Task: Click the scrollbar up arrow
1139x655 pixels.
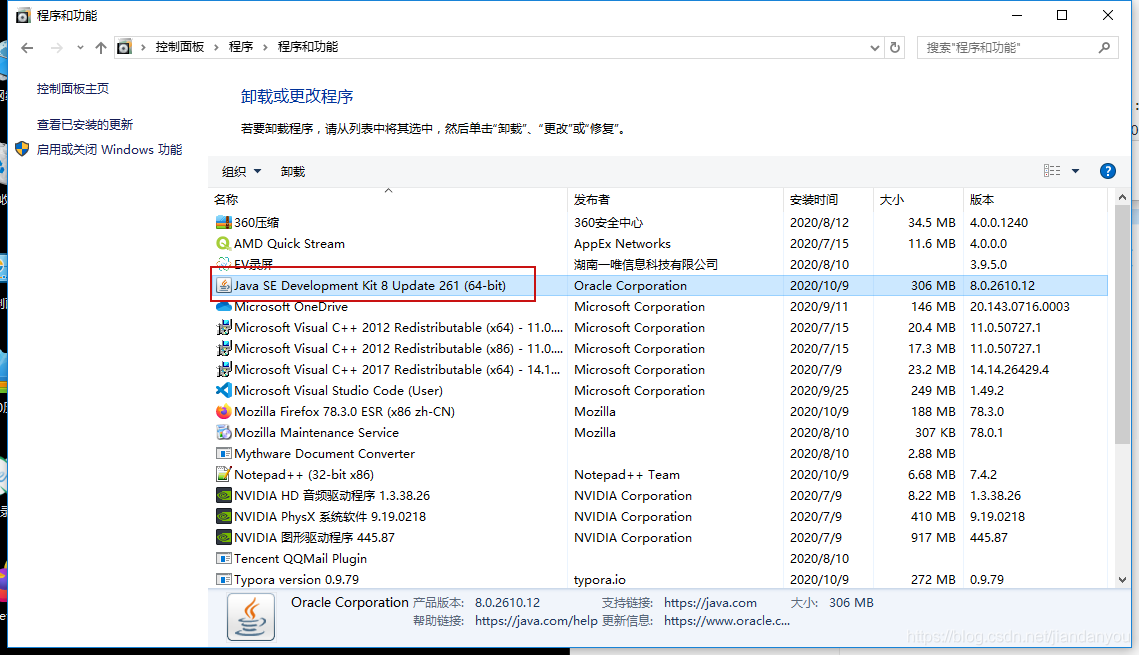Action: tap(1122, 198)
